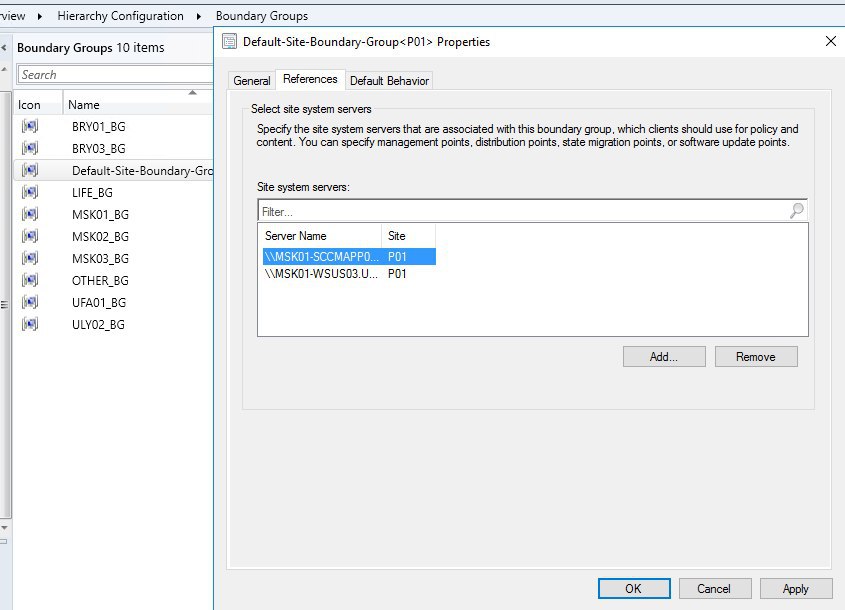Click the site P01 cell of MSK01-WSUS03 row
The height and width of the screenshot is (610, 845).
tap(397, 274)
